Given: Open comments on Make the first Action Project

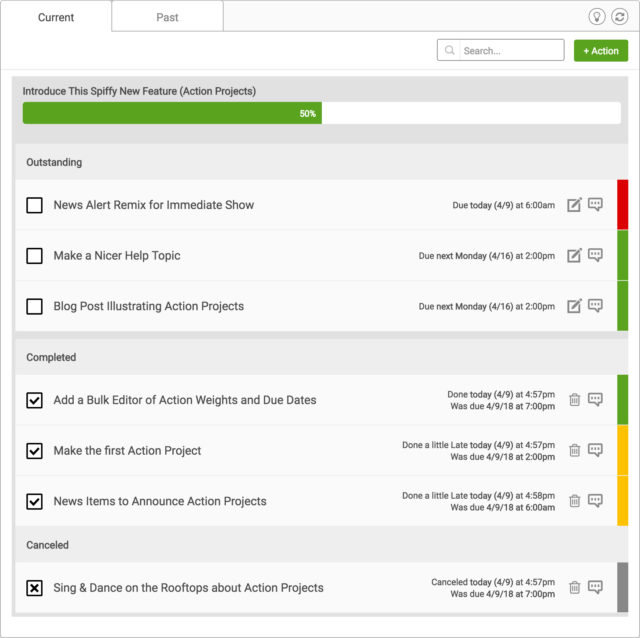Looking at the screenshot, I should 595,450.
